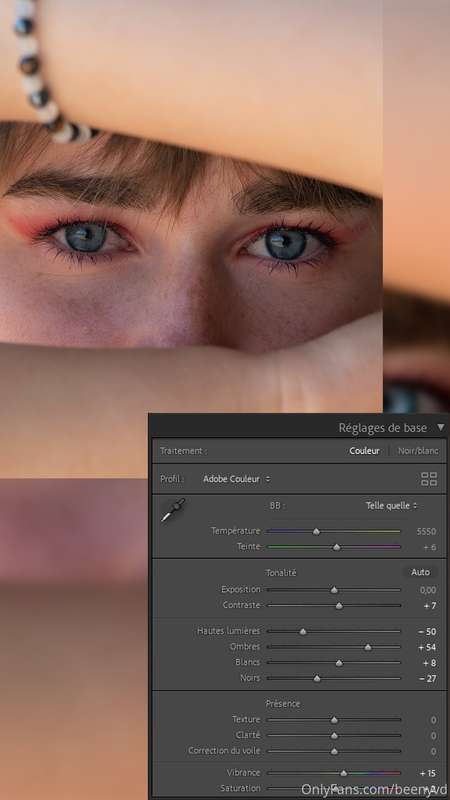Switch treatment to Couleur
The width and height of the screenshot is (450, 800).
(x=364, y=451)
